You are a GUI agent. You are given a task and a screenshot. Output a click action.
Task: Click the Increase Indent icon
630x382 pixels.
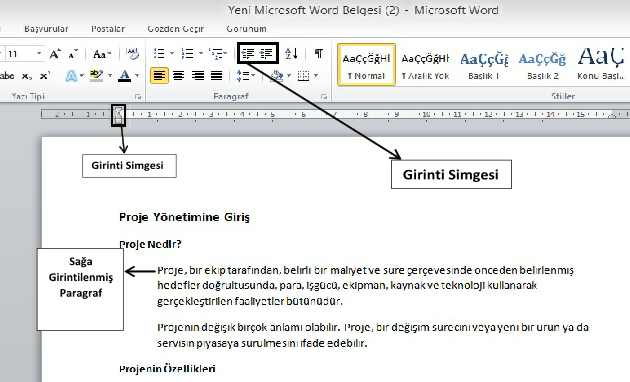[x=266, y=53]
